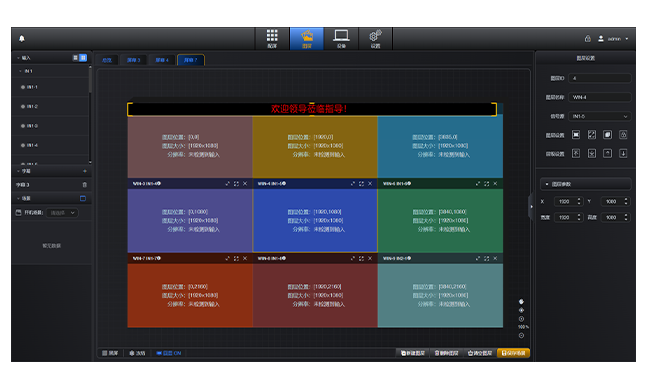Switch to the Screen 3 tab
The height and width of the screenshot is (389, 647).
pos(133,60)
